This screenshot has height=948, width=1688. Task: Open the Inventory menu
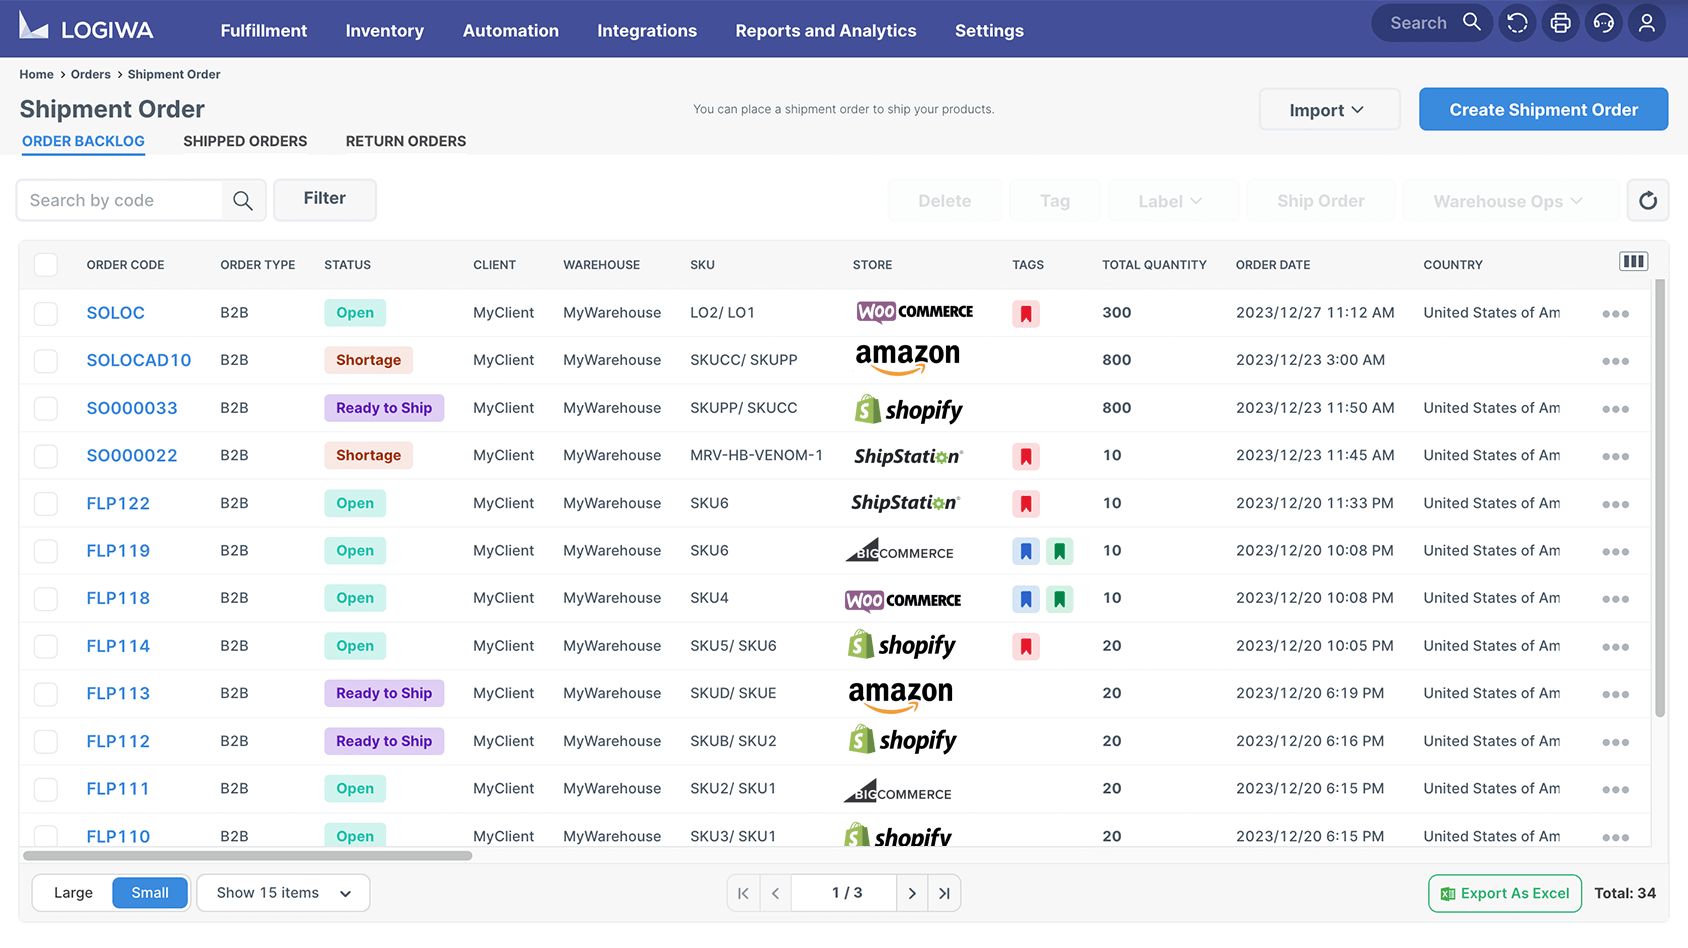point(384,31)
